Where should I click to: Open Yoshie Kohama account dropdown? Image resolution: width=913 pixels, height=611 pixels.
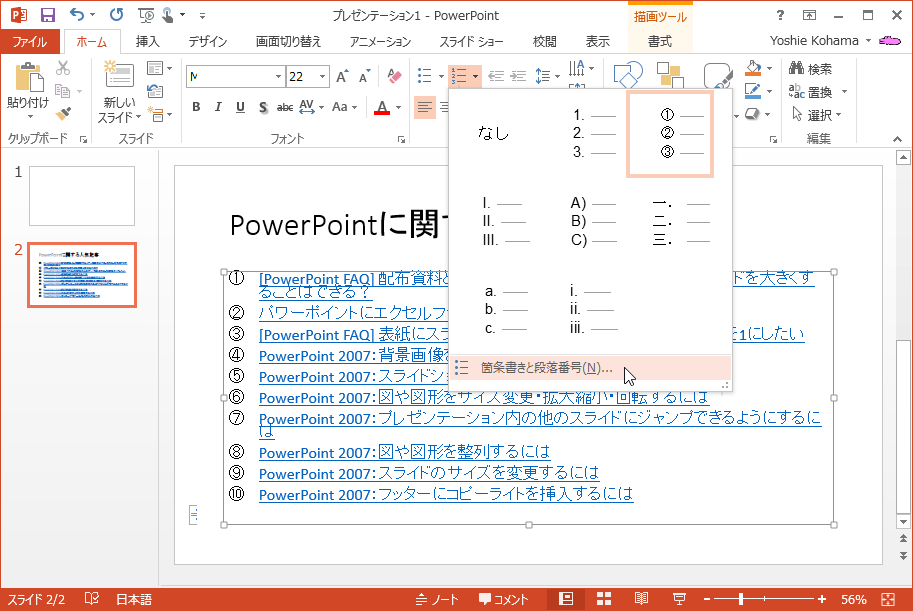[868, 41]
